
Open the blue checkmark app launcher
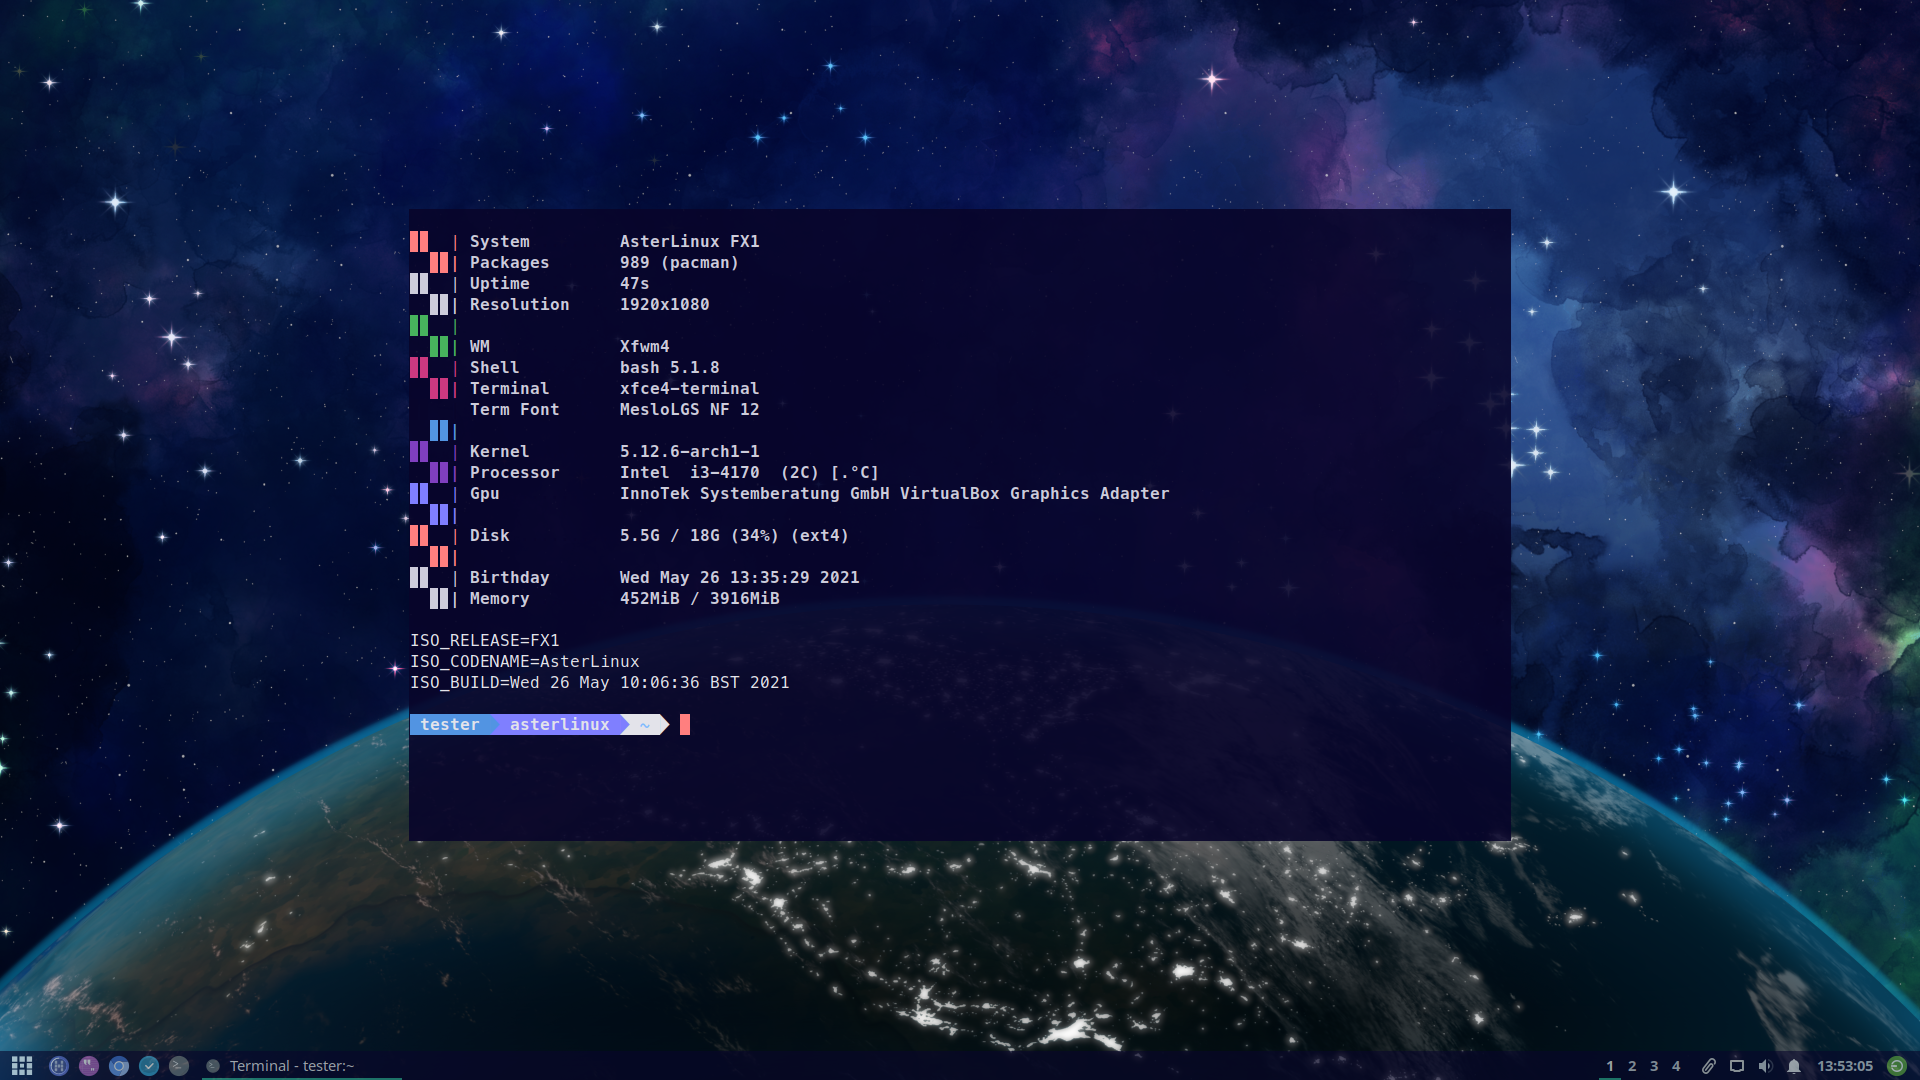point(149,1066)
